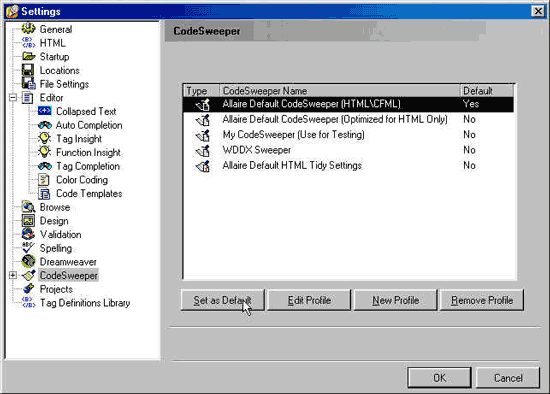Click the CodeSweeper broom icon in tree

(28, 275)
